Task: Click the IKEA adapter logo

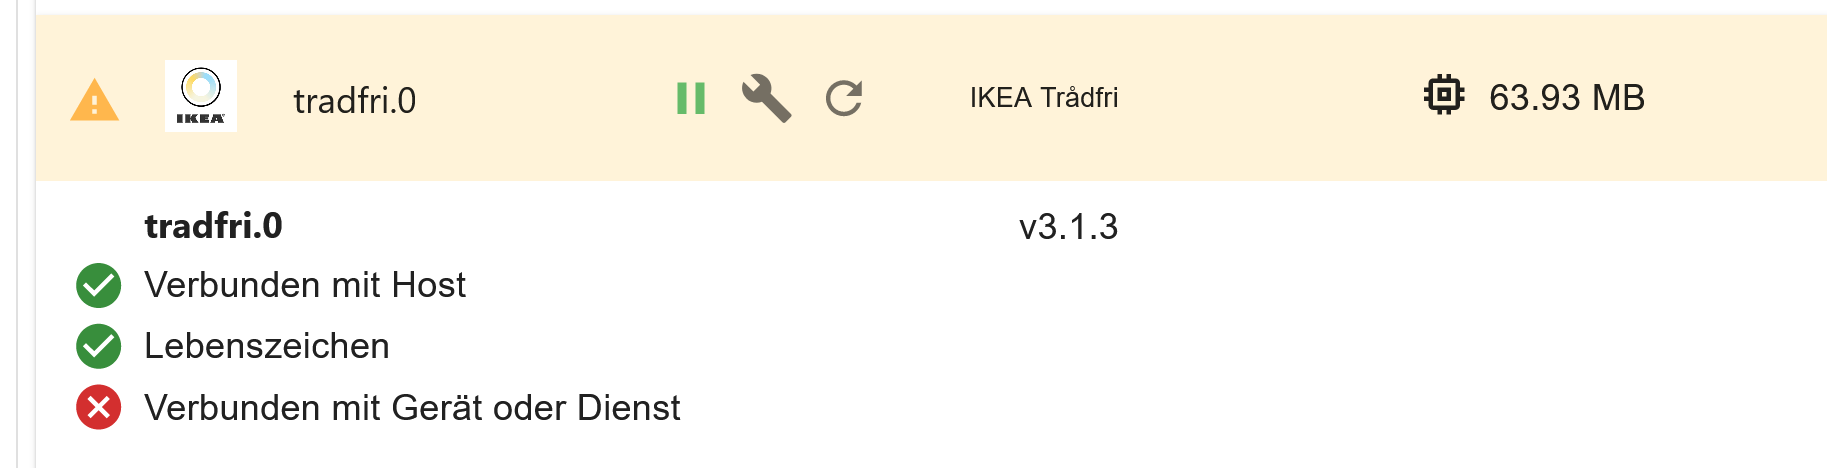Action: [x=201, y=96]
